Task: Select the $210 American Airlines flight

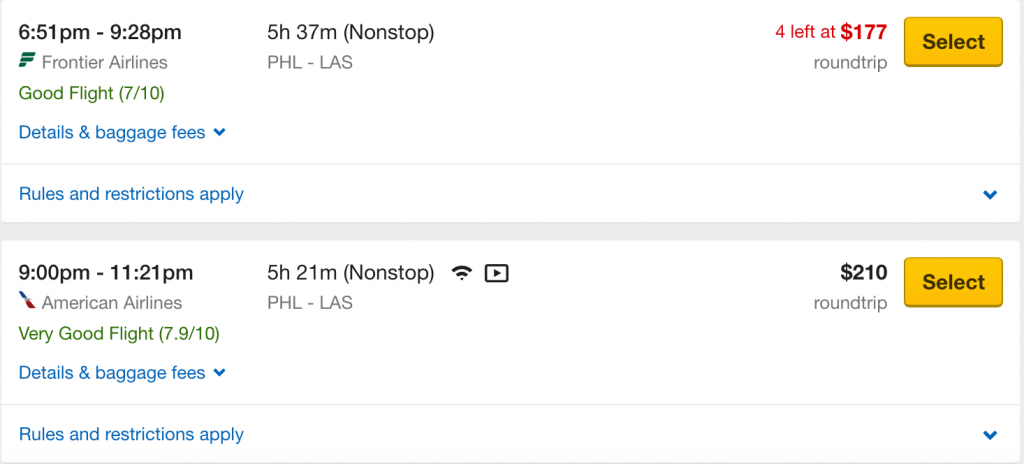Action: pos(953,282)
